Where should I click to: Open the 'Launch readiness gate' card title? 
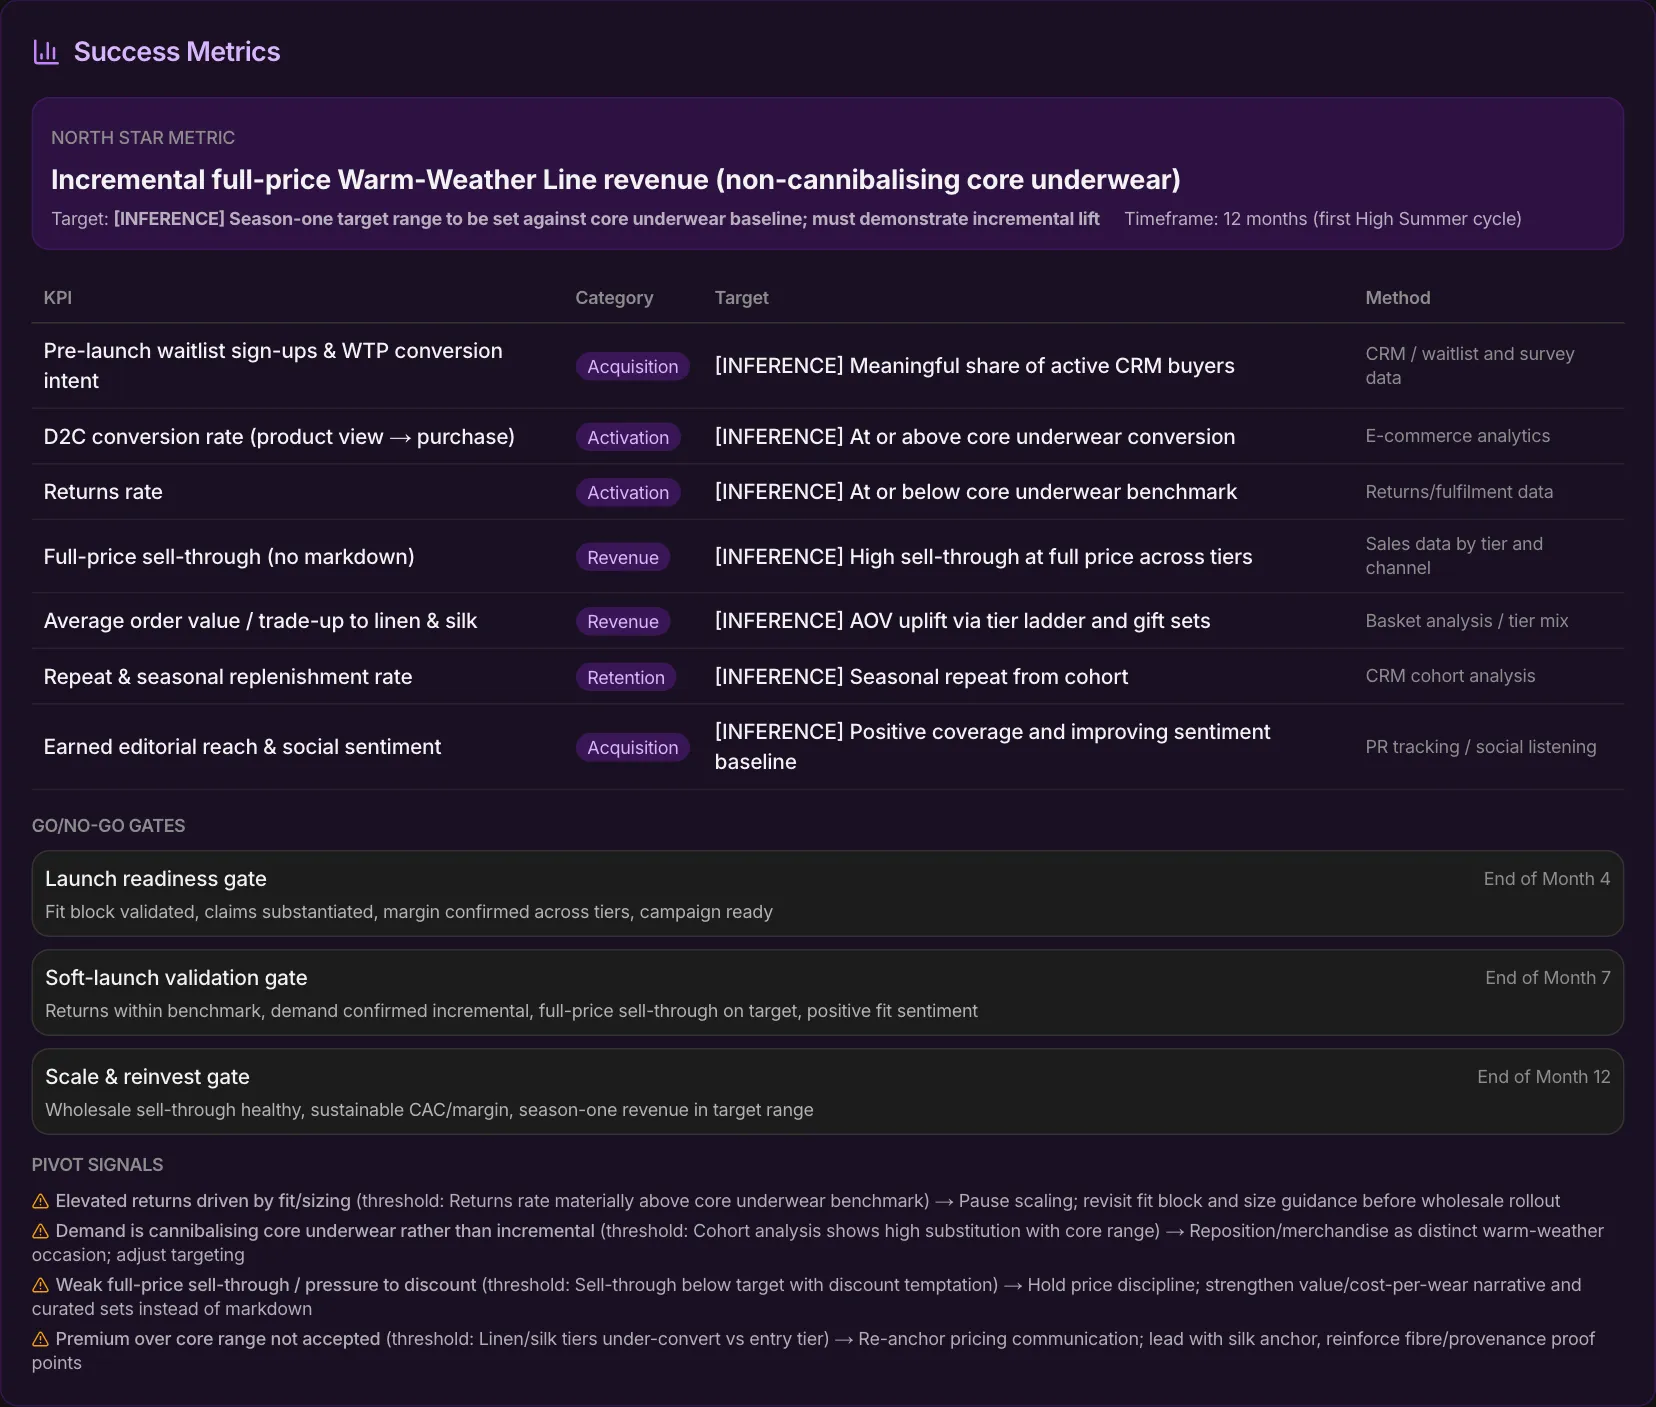click(x=156, y=879)
